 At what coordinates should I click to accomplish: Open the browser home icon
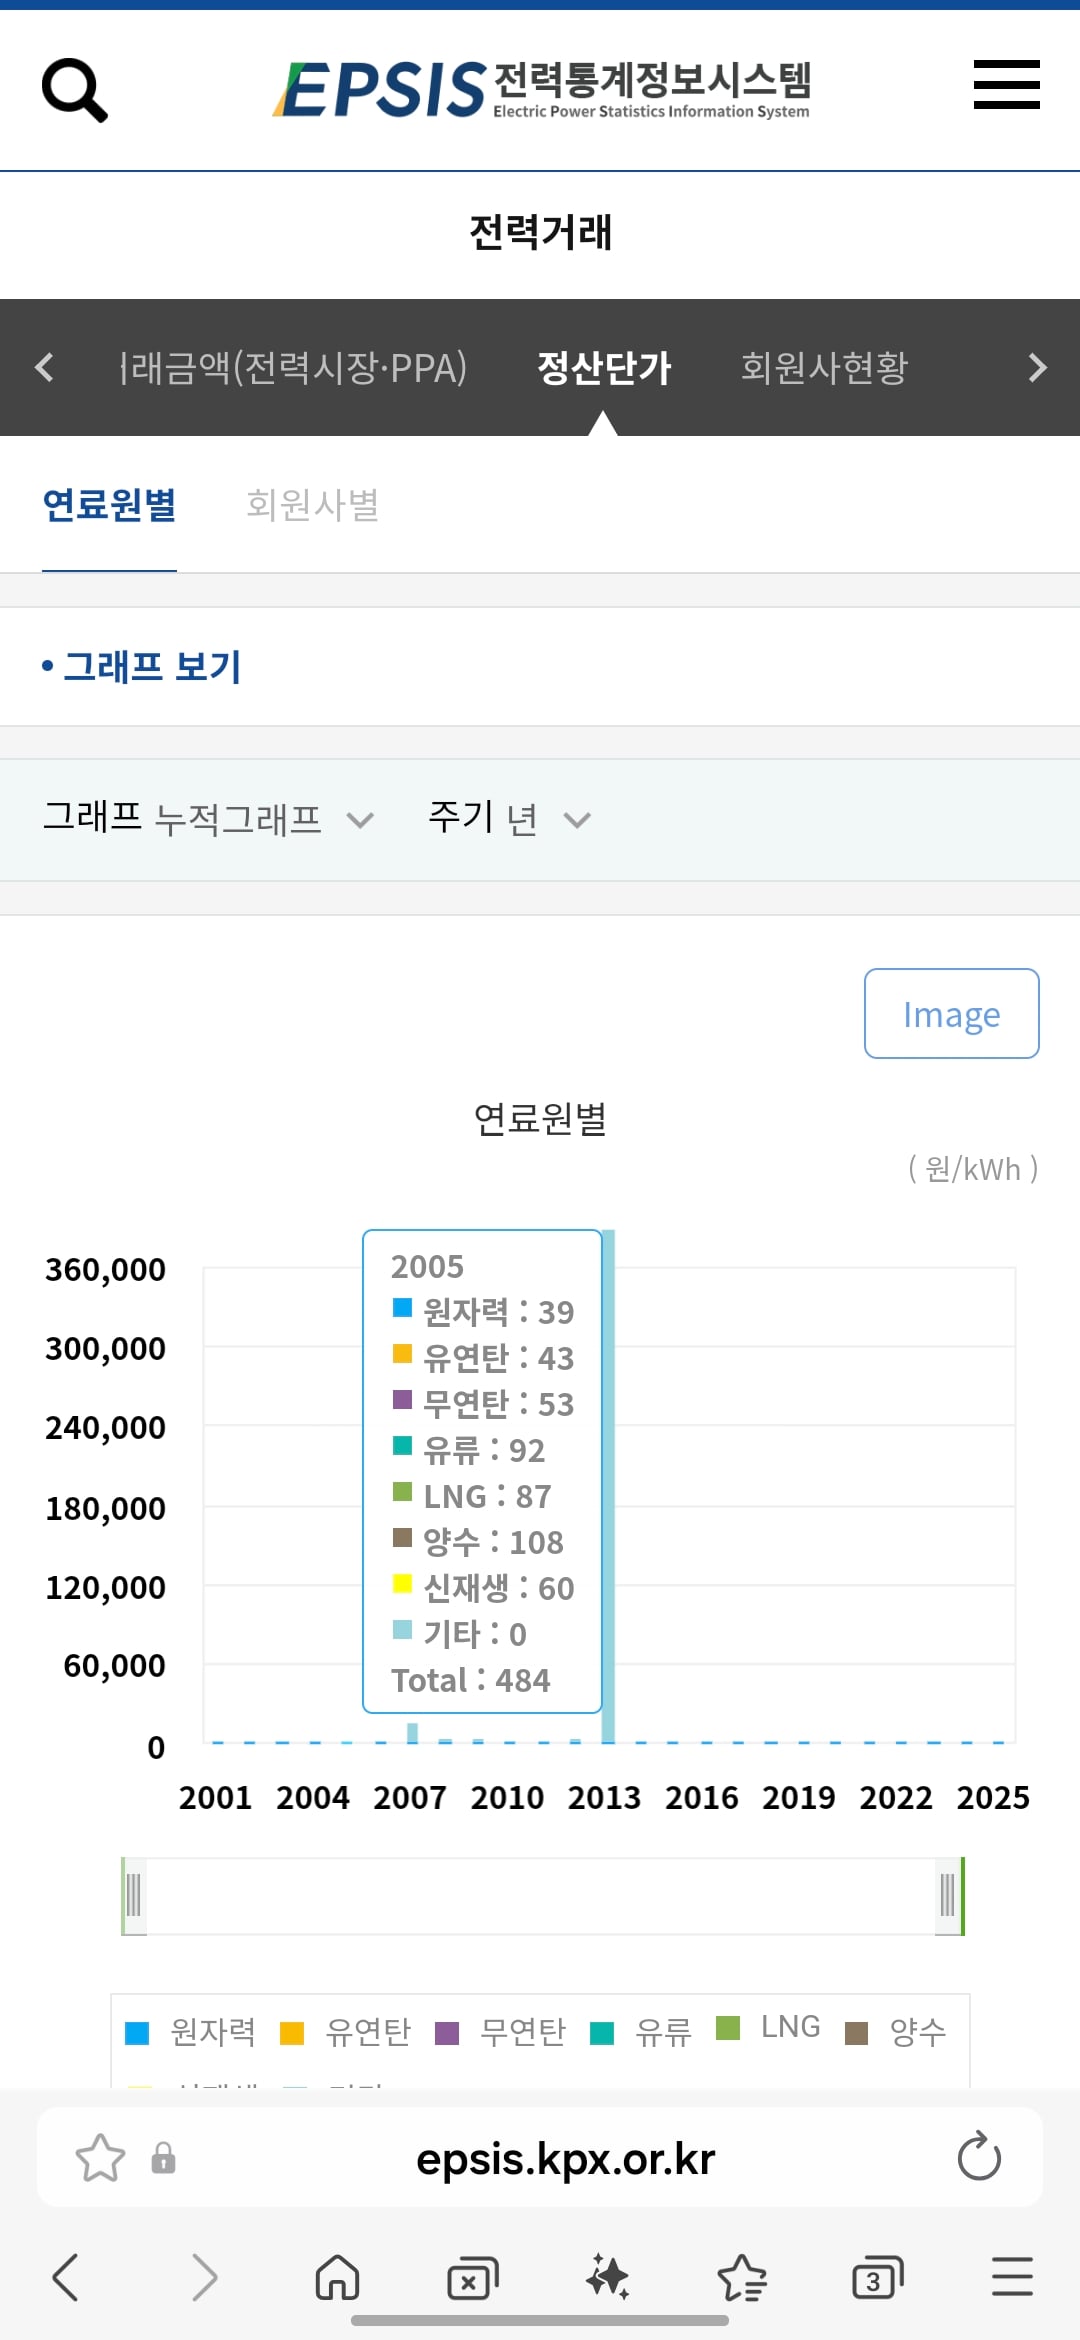pyautogui.click(x=337, y=2277)
